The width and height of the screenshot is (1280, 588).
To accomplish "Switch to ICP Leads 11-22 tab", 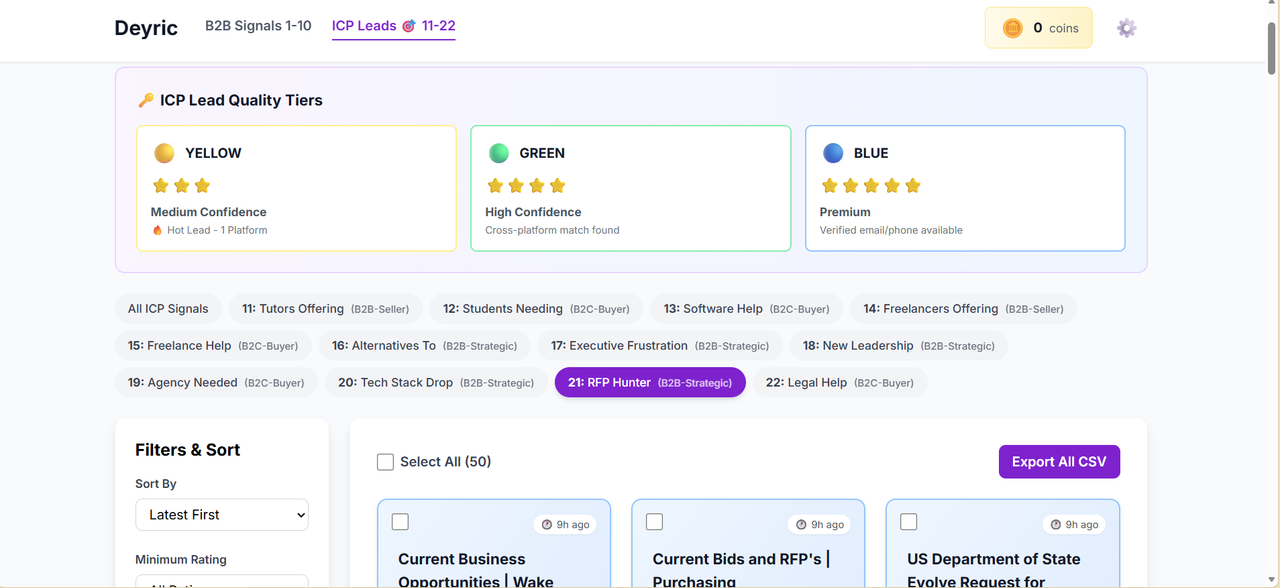I will click(x=394, y=26).
